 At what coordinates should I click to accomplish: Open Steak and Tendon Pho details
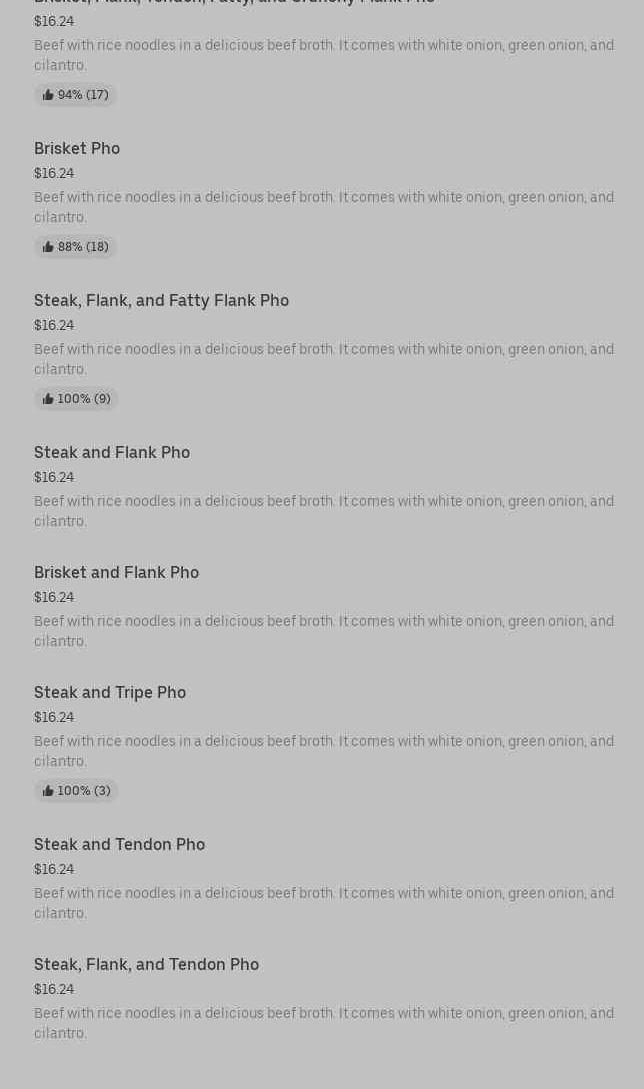pos(119,844)
